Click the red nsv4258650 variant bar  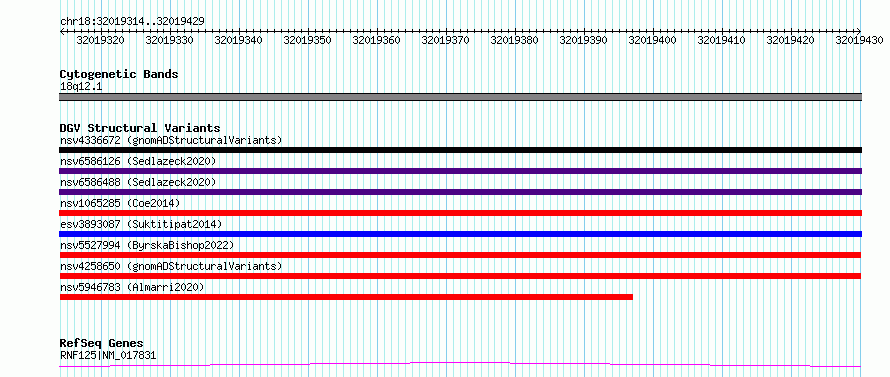click(x=460, y=276)
